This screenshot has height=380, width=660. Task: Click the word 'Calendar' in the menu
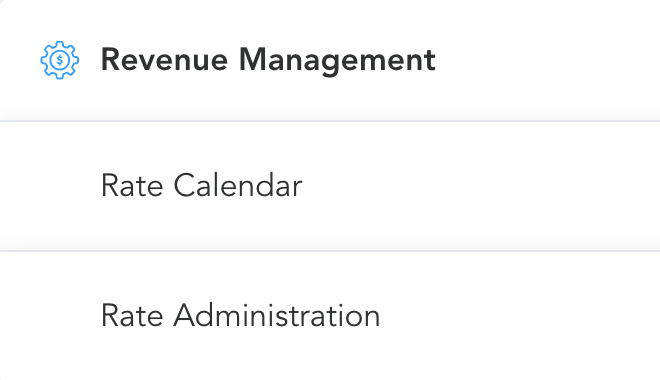coord(238,186)
